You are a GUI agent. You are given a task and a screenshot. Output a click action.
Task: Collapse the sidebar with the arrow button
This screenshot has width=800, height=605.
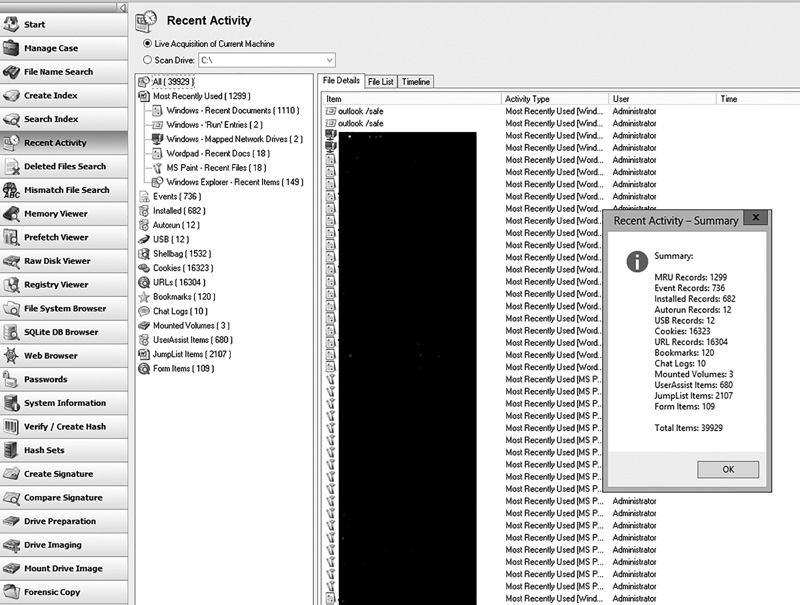click(x=122, y=7)
